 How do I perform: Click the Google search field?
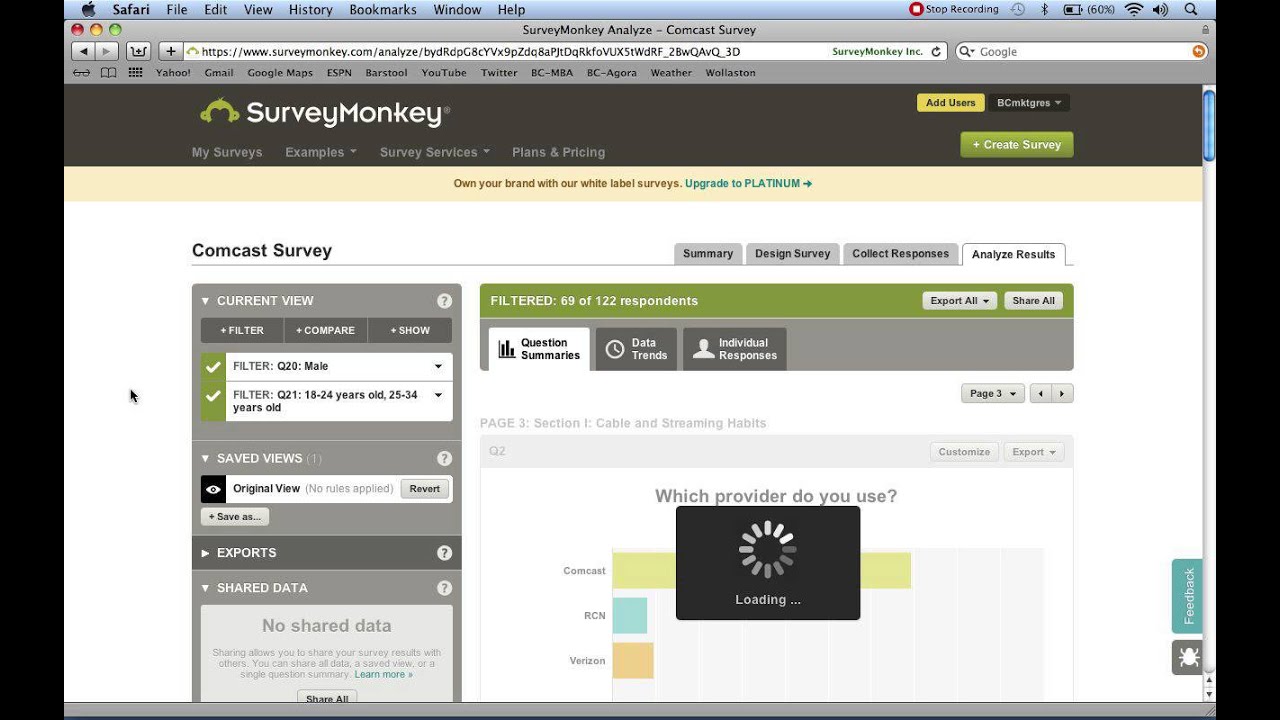1082,51
